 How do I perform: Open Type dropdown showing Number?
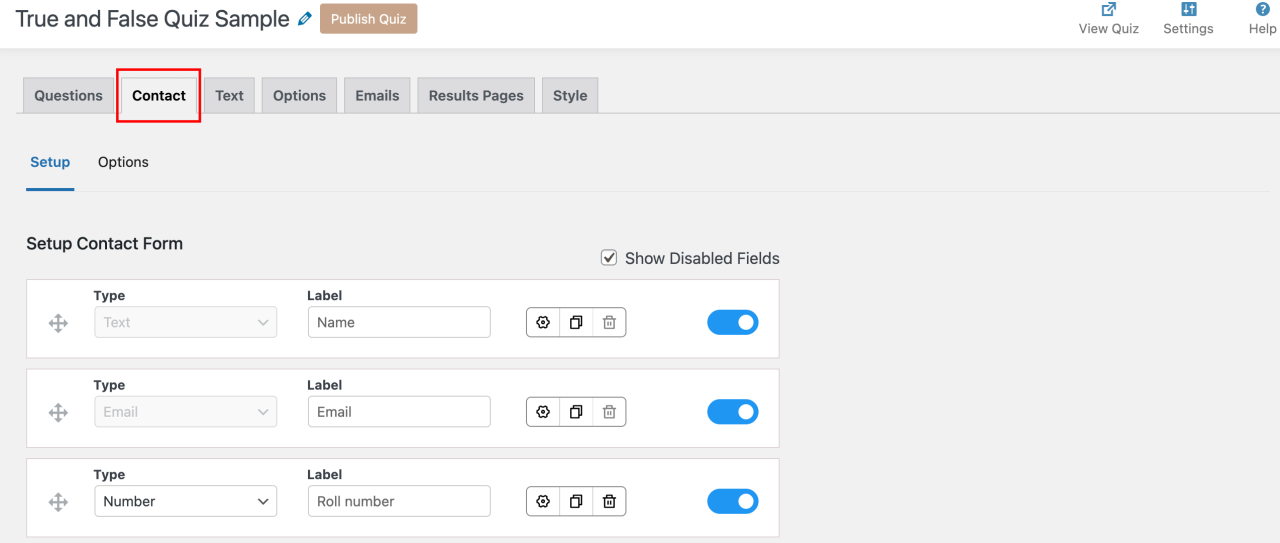click(x=186, y=501)
